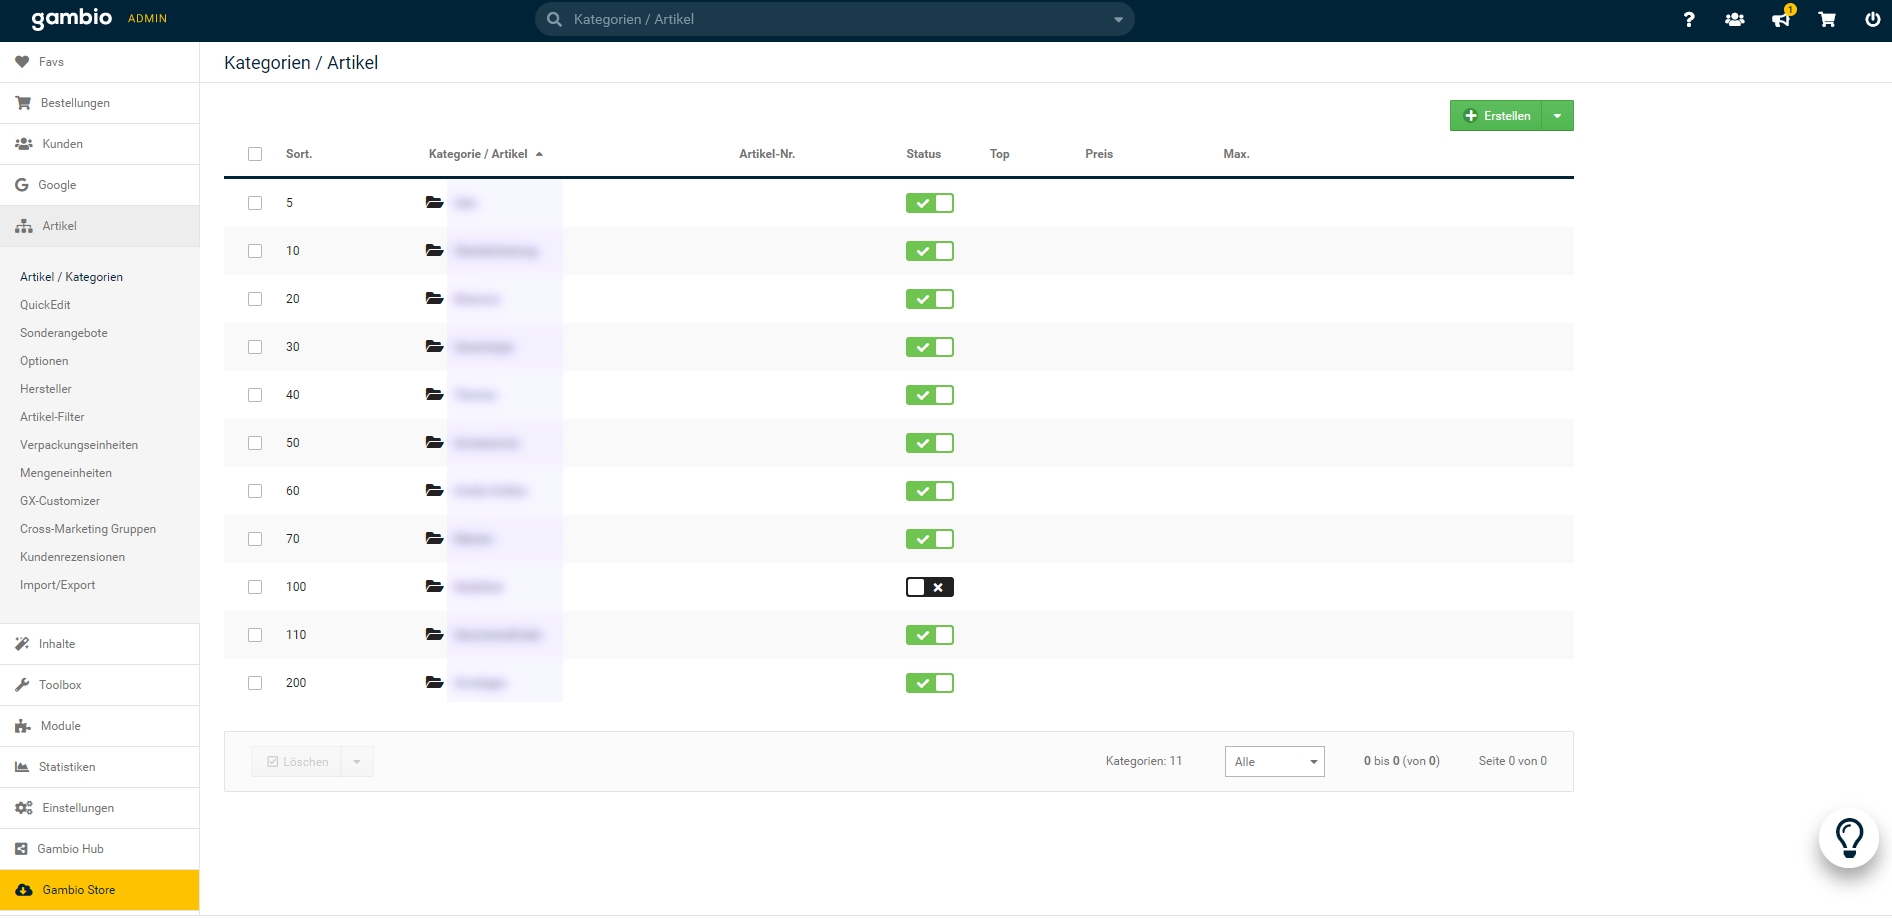
Task: Open the users icon in top bar
Action: click(x=1735, y=19)
